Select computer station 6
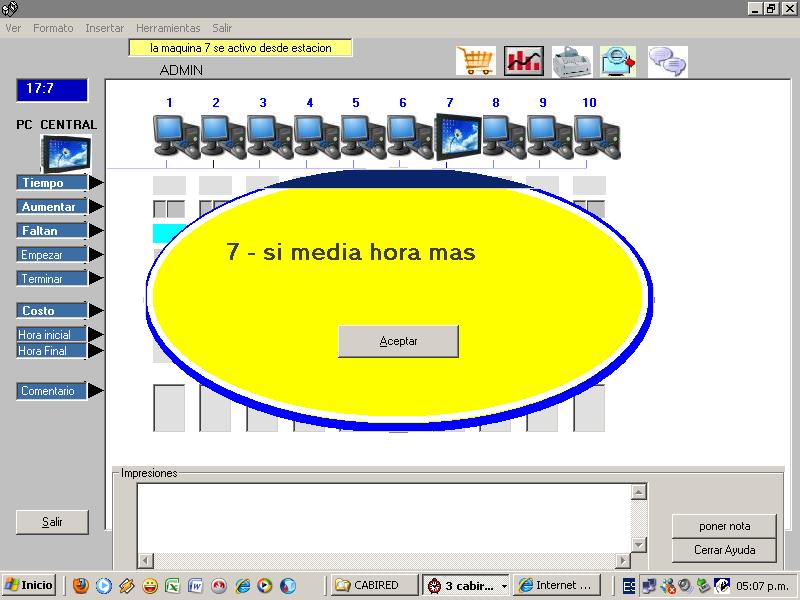800x600 pixels. 409,137
